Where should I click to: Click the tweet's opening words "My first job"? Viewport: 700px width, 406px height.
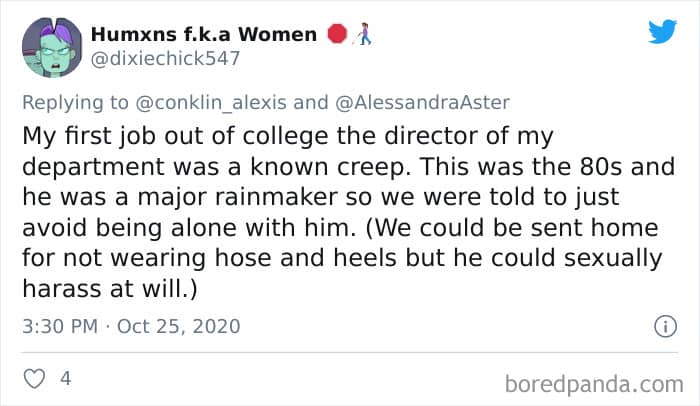coord(92,133)
